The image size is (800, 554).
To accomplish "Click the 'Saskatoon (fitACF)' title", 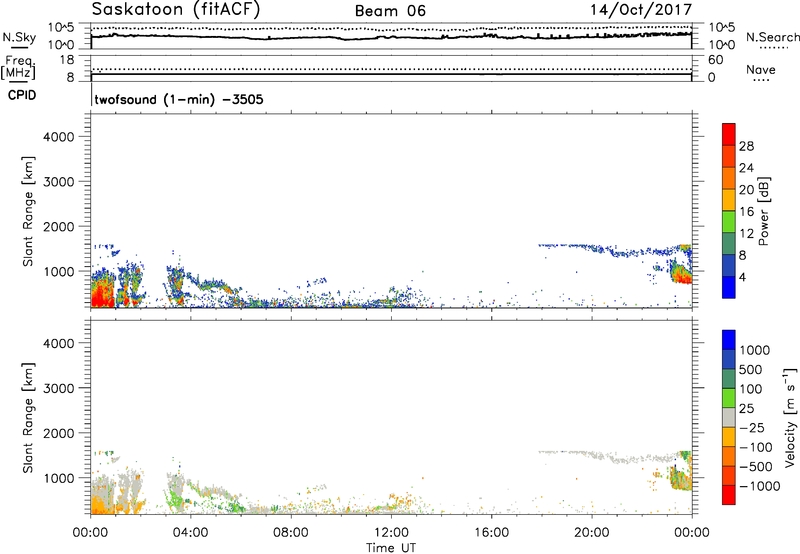I will (x=176, y=9).
